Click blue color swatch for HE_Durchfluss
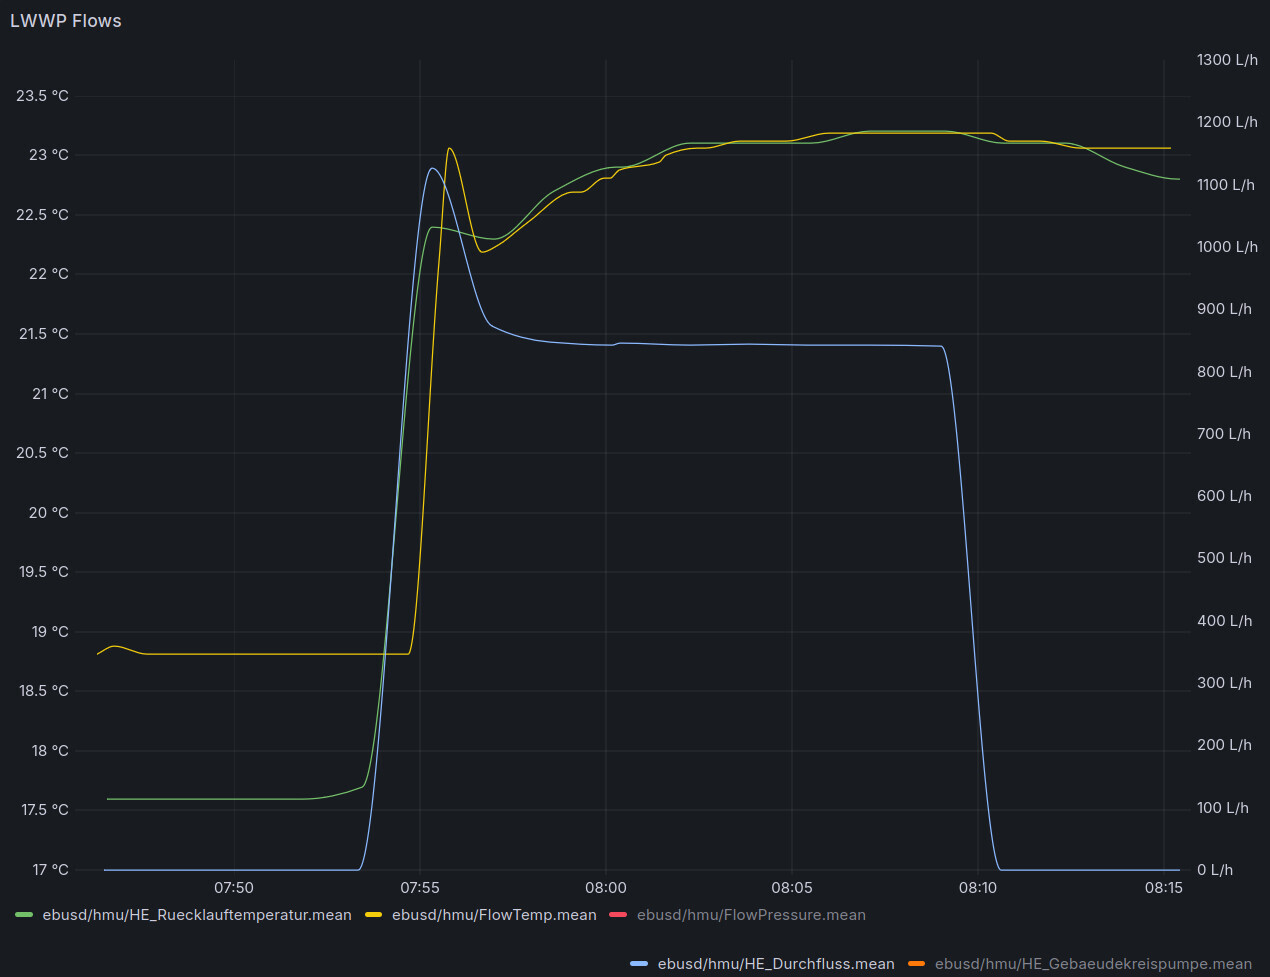The height and width of the screenshot is (977, 1270). pos(640,964)
